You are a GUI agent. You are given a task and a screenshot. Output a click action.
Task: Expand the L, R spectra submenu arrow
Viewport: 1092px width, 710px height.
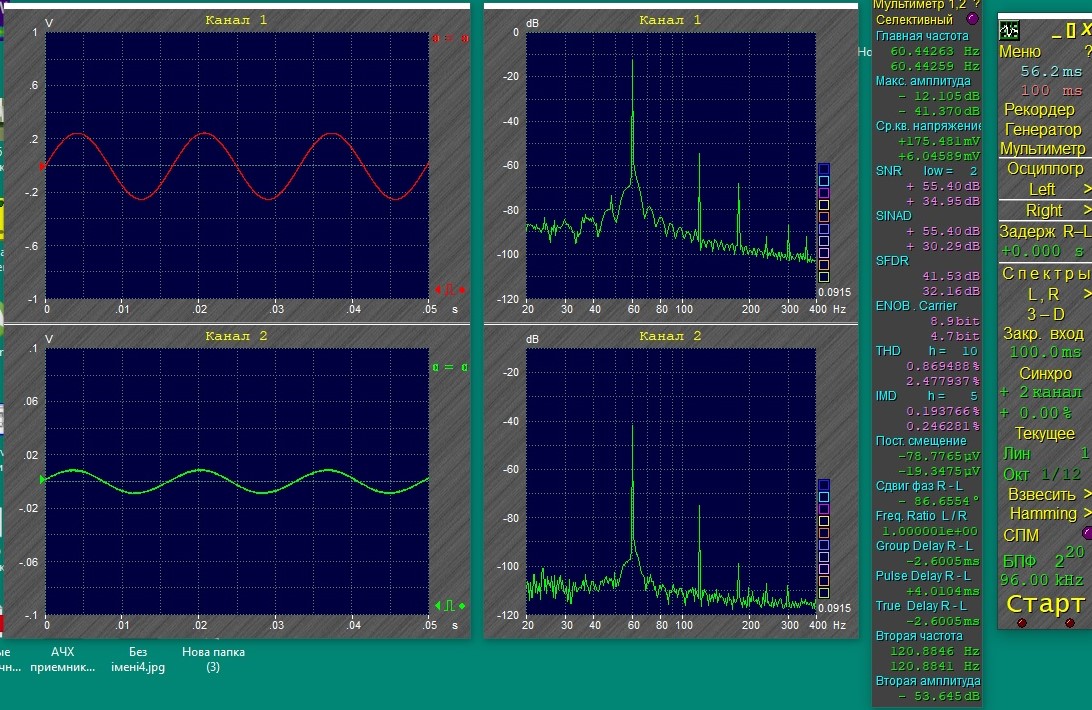(1087, 294)
